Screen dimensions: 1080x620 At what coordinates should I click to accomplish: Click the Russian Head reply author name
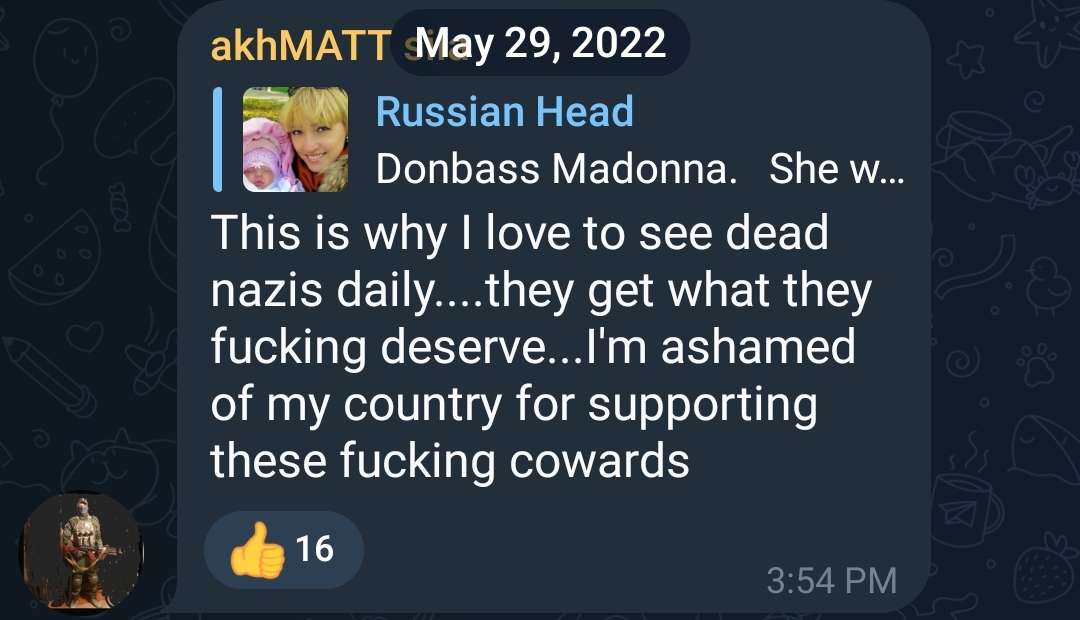click(504, 112)
